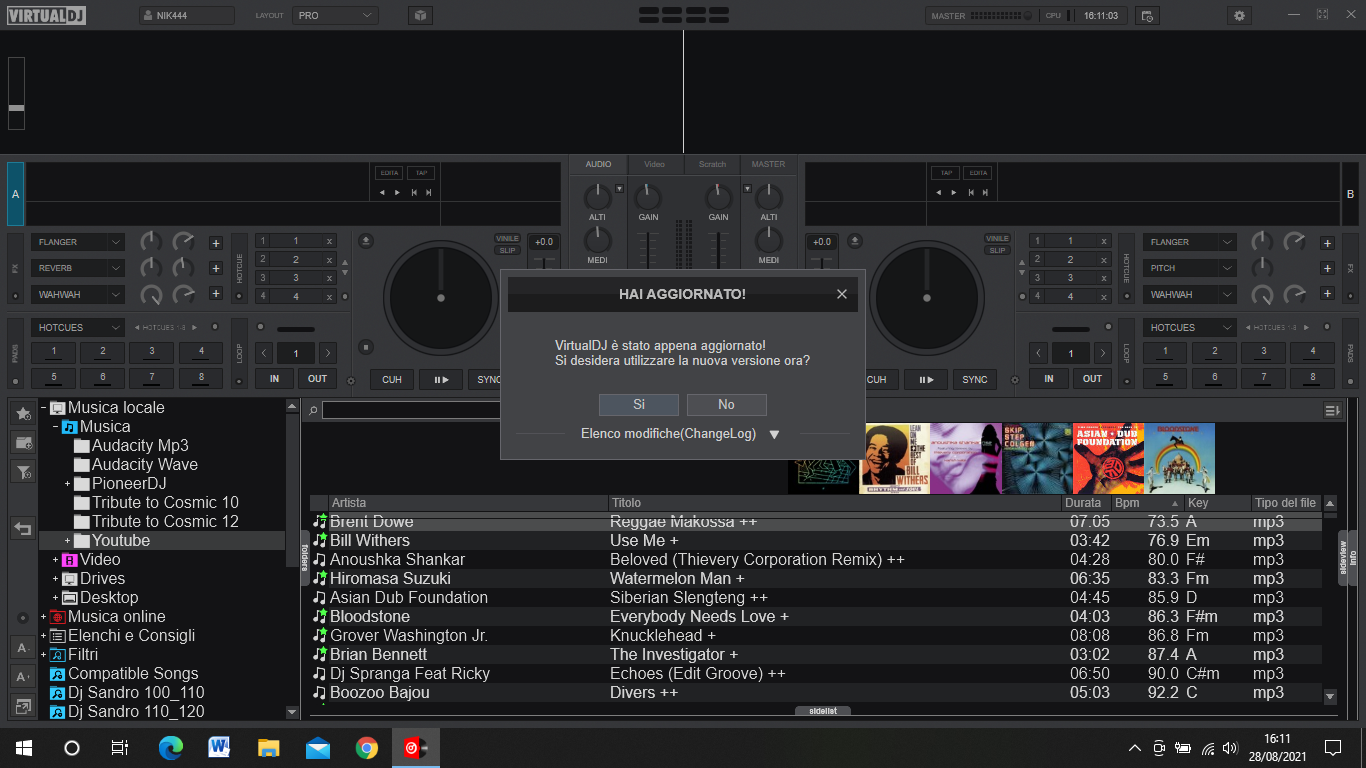Toggle SLIP mode on deck A
1366x768 pixels.
pyautogui.click(x=508, y=250)
